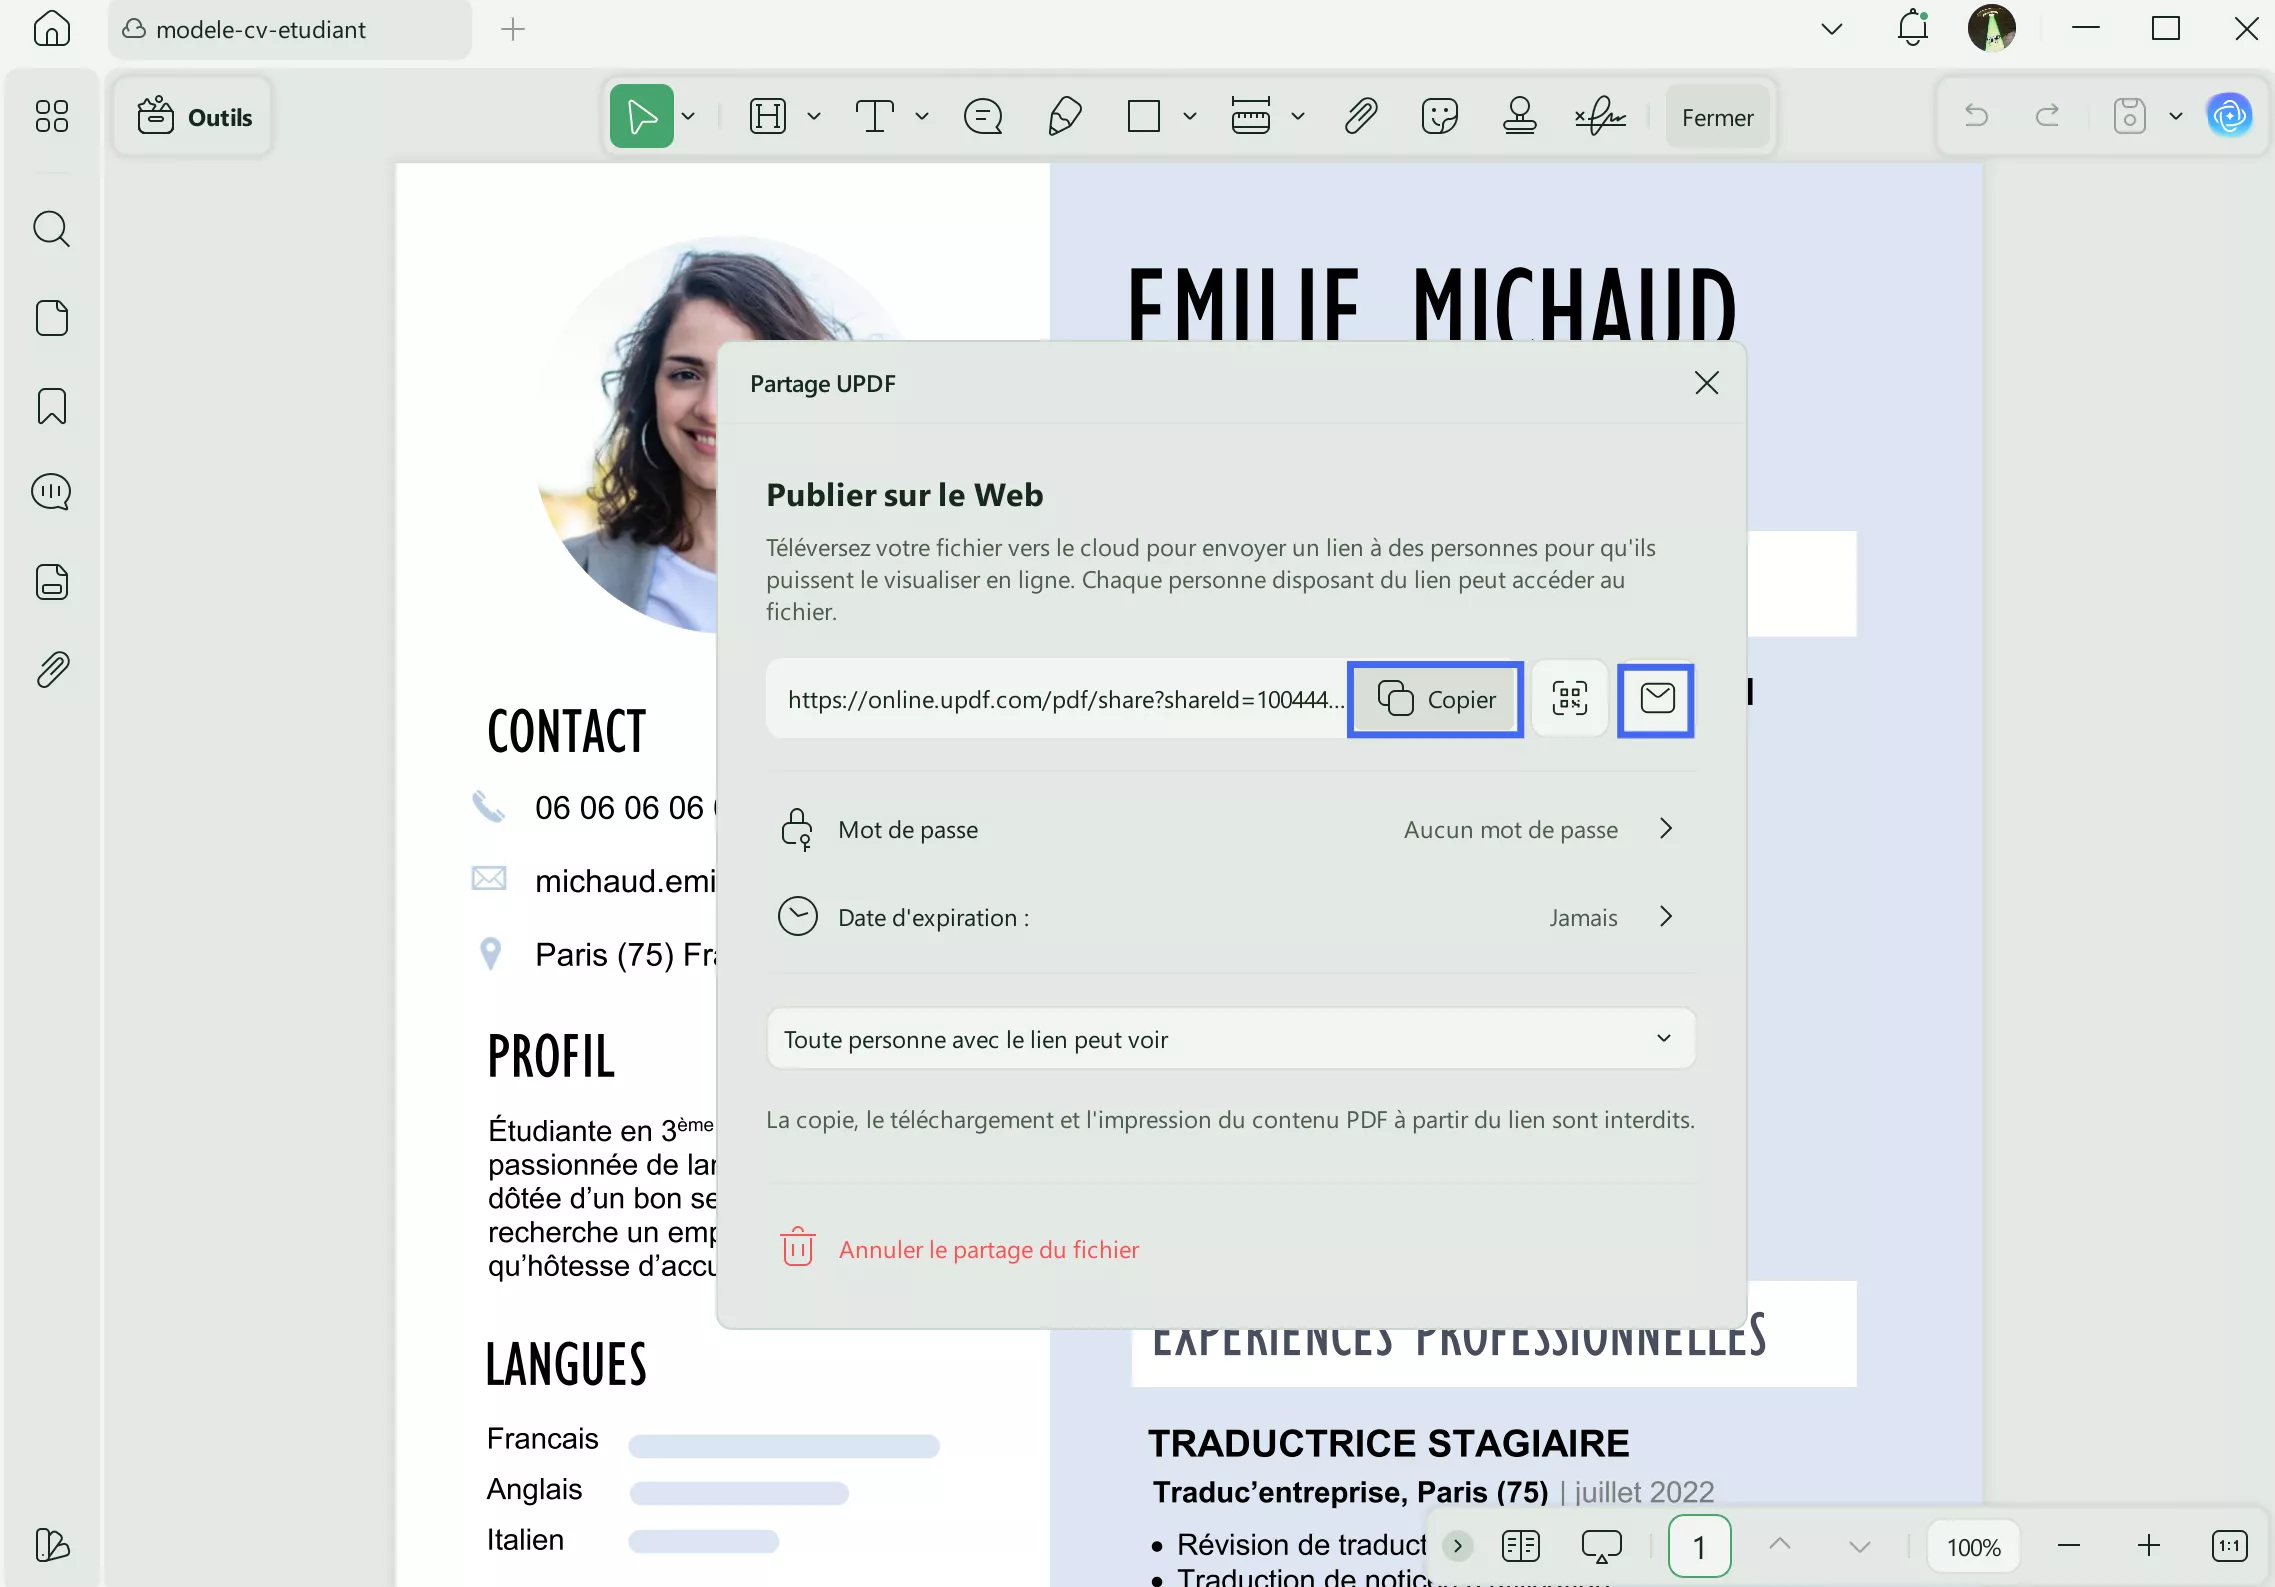The height and width of the screenshot is (1587, 2275).
Task: Click the Copier button
Action: click(1436, 699)
